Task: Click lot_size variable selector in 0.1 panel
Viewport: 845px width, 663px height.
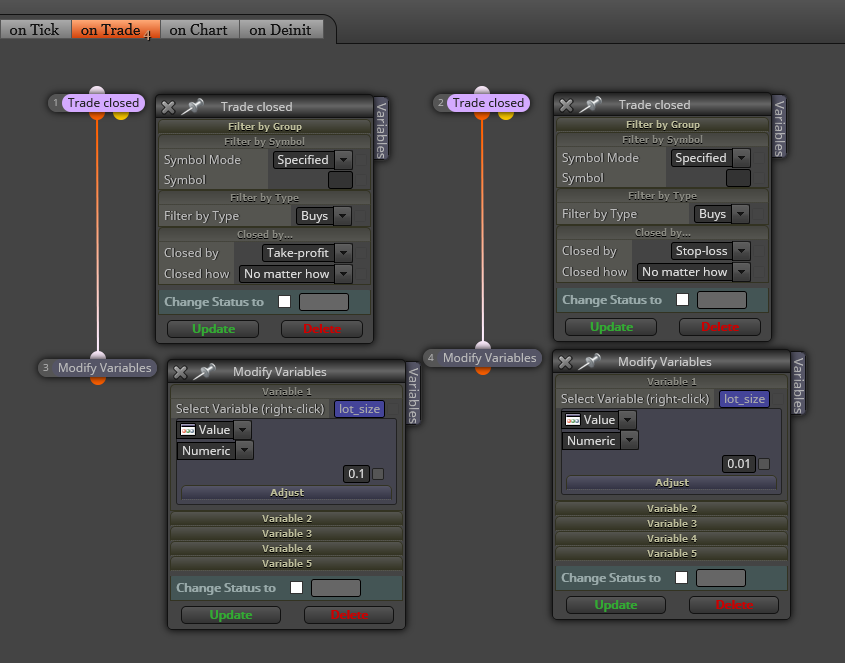Action: [359, 409]
